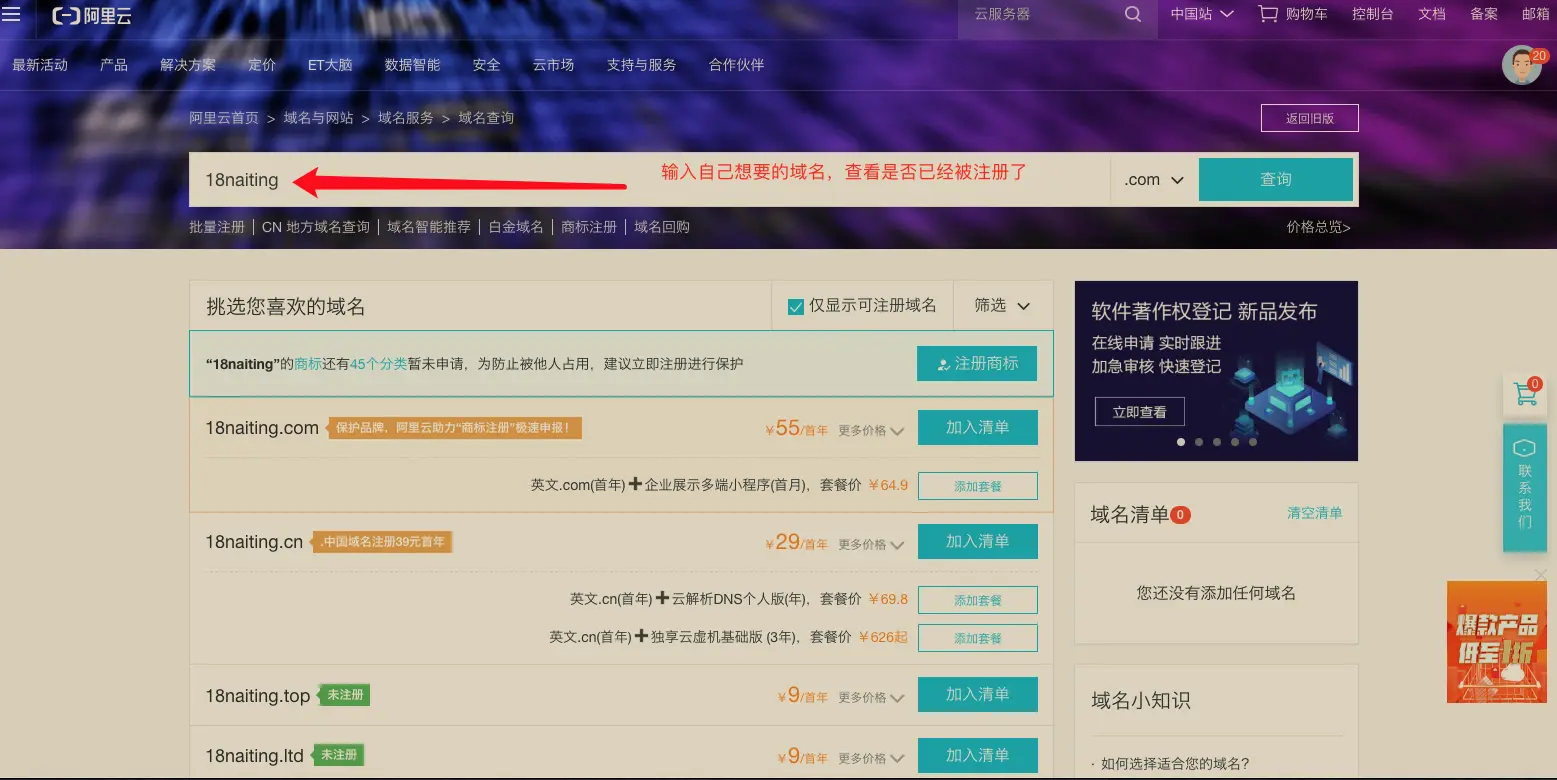Screen dimensions: 1557x780
Task: Open the 云市场 nav item
Action: [x=553, y=65]
